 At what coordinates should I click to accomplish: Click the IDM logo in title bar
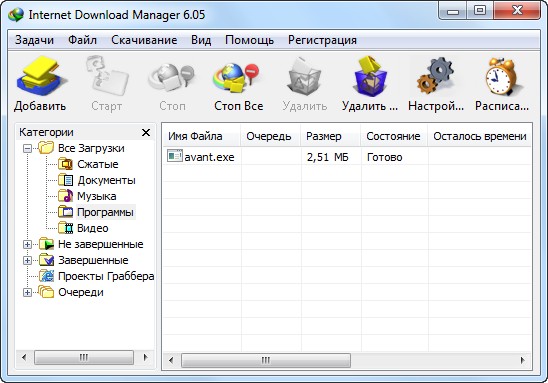click(x=15, y=15)
